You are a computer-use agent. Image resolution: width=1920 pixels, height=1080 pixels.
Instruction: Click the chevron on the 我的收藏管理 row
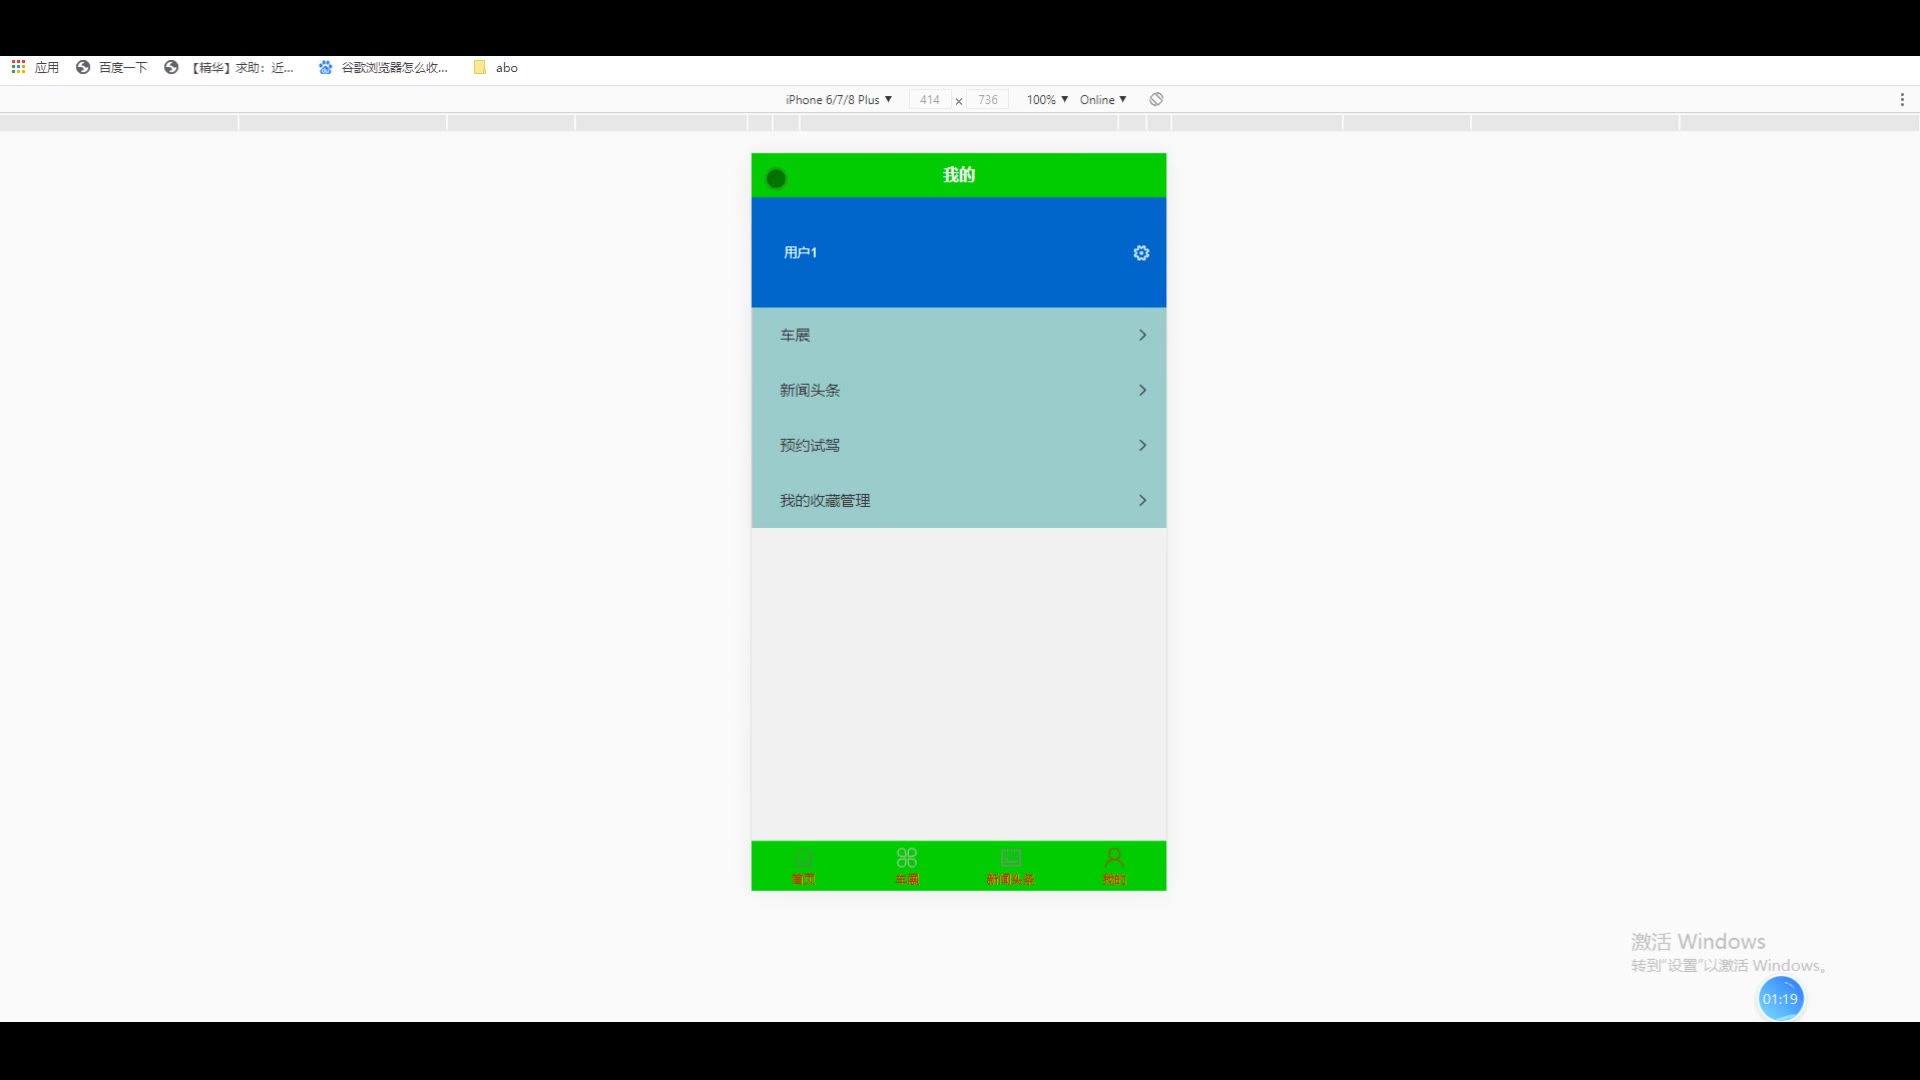pos(1142,500)
